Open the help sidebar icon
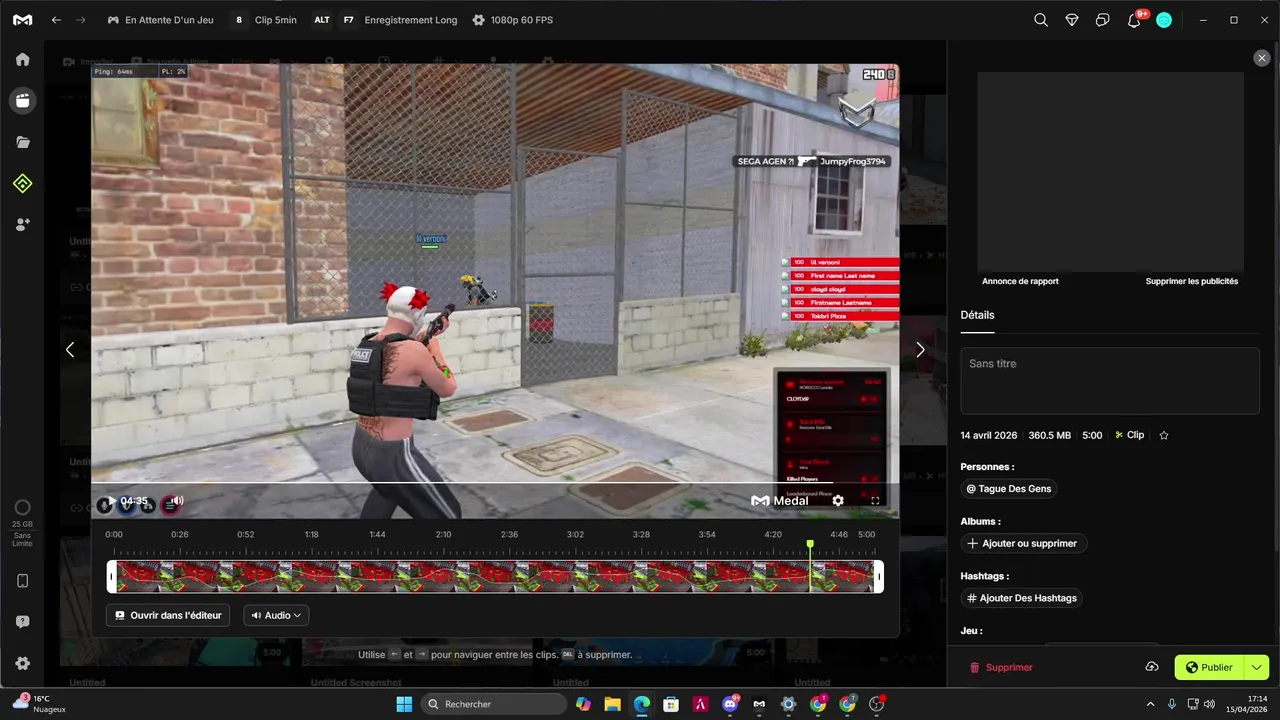 point(22,622)
